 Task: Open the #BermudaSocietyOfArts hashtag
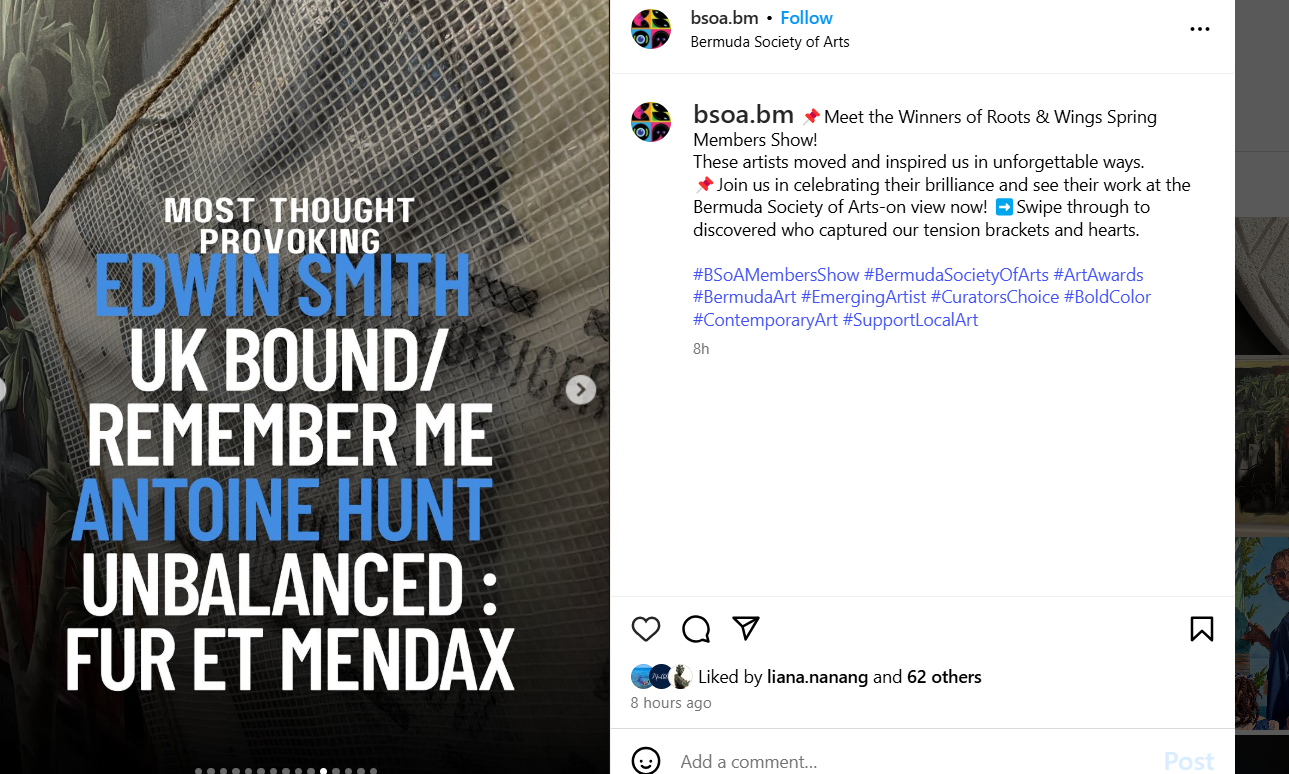click(x=956, y=274)
